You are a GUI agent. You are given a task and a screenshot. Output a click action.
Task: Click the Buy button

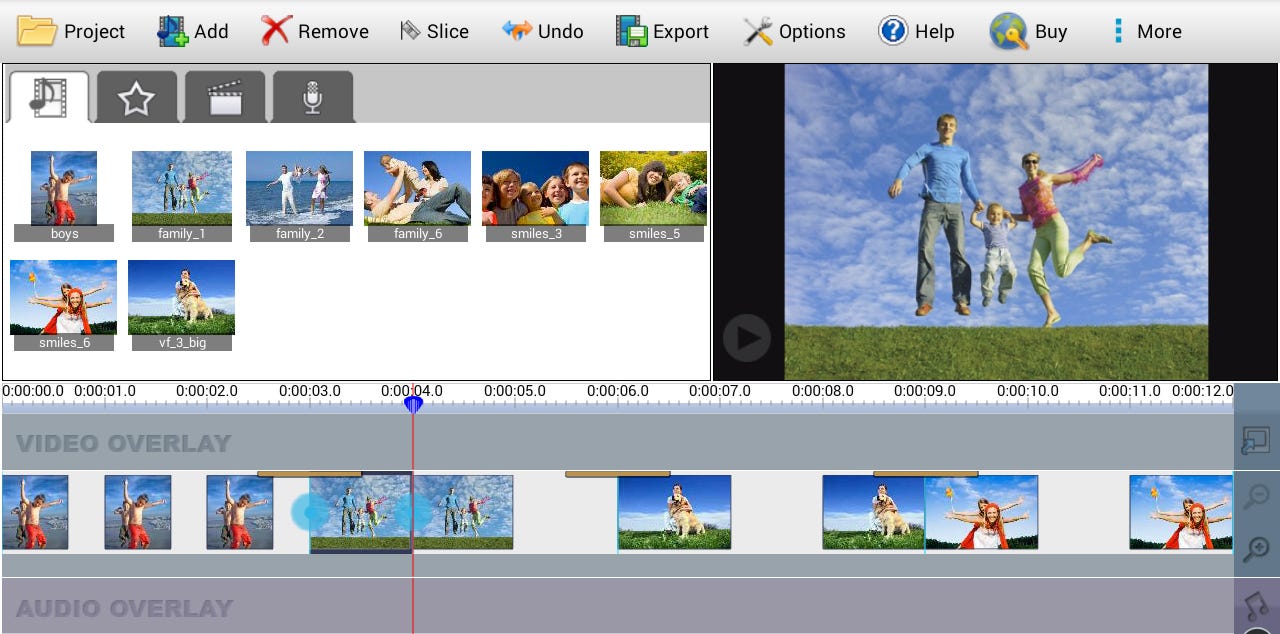pos(1029,31)
